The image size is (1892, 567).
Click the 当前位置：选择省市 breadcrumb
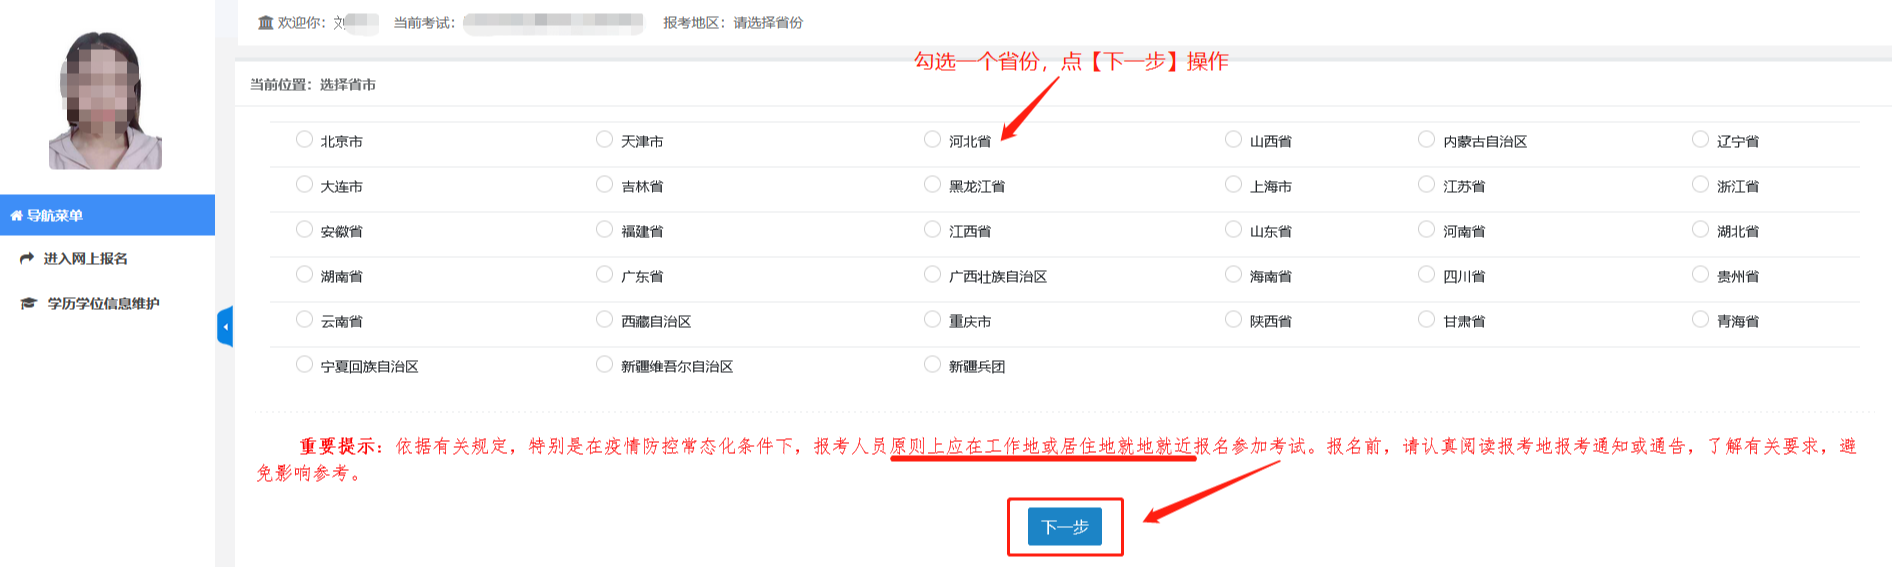click(313, 85)
